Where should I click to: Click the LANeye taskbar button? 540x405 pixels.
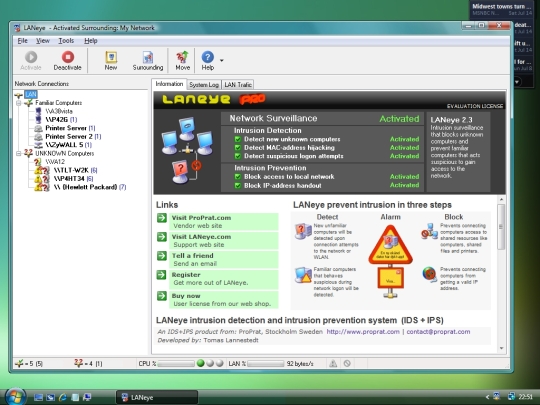tap(157, 397)
